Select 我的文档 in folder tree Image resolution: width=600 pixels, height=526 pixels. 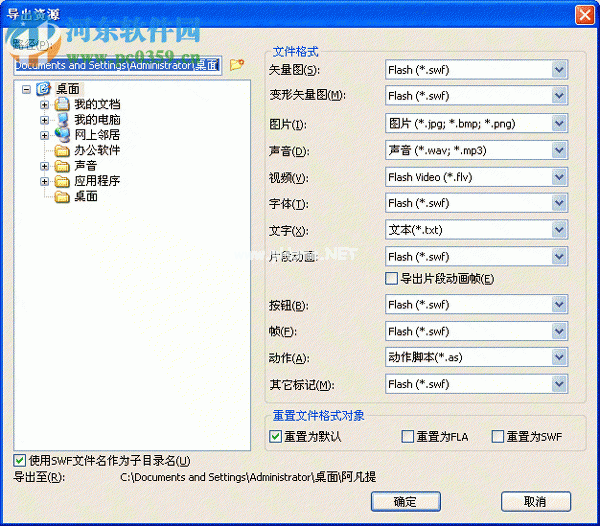tap(97, 104)
